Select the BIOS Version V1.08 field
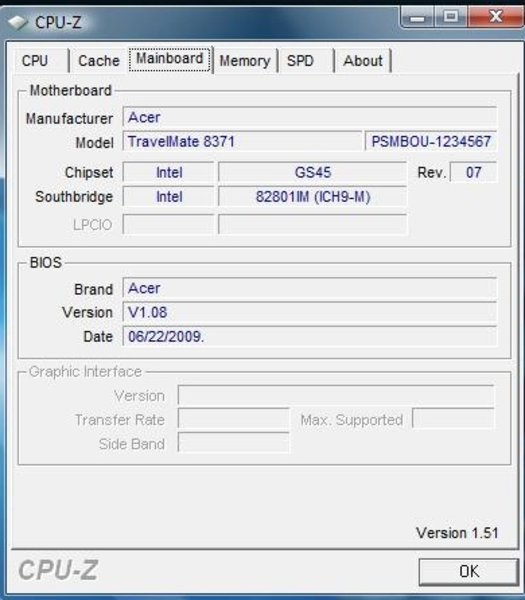This screenshot has width=525, height=600. [x=310, y=312]
